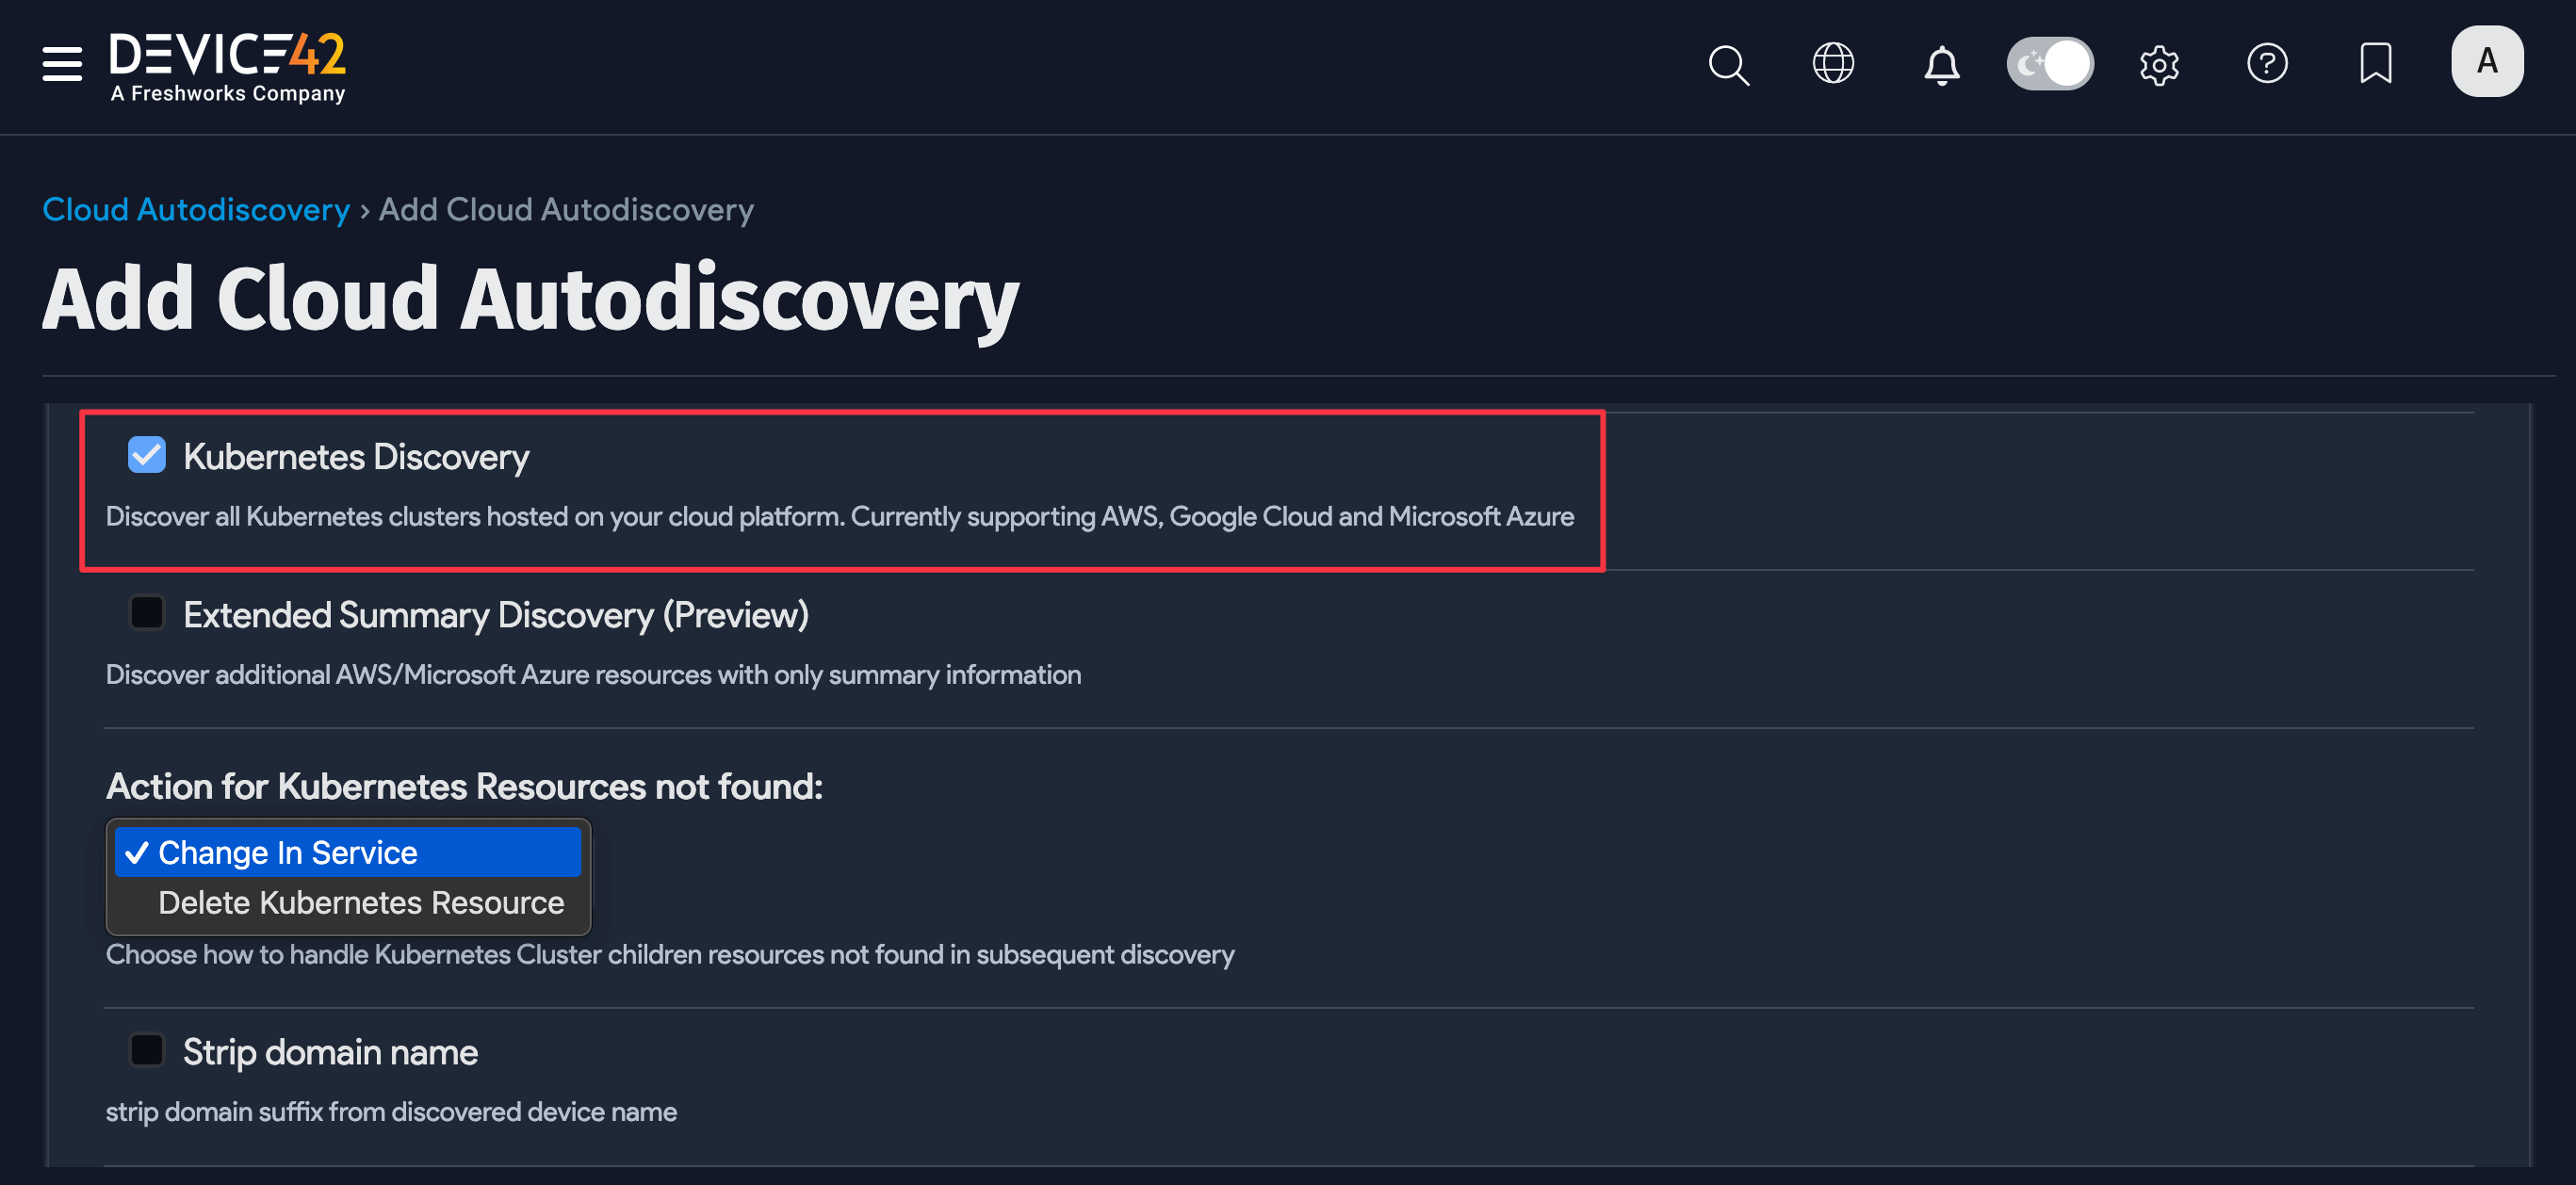Check the Strip domain name option
Screen dimensions: 2576x1185
pyautogui.click(x=146, y=1050)
